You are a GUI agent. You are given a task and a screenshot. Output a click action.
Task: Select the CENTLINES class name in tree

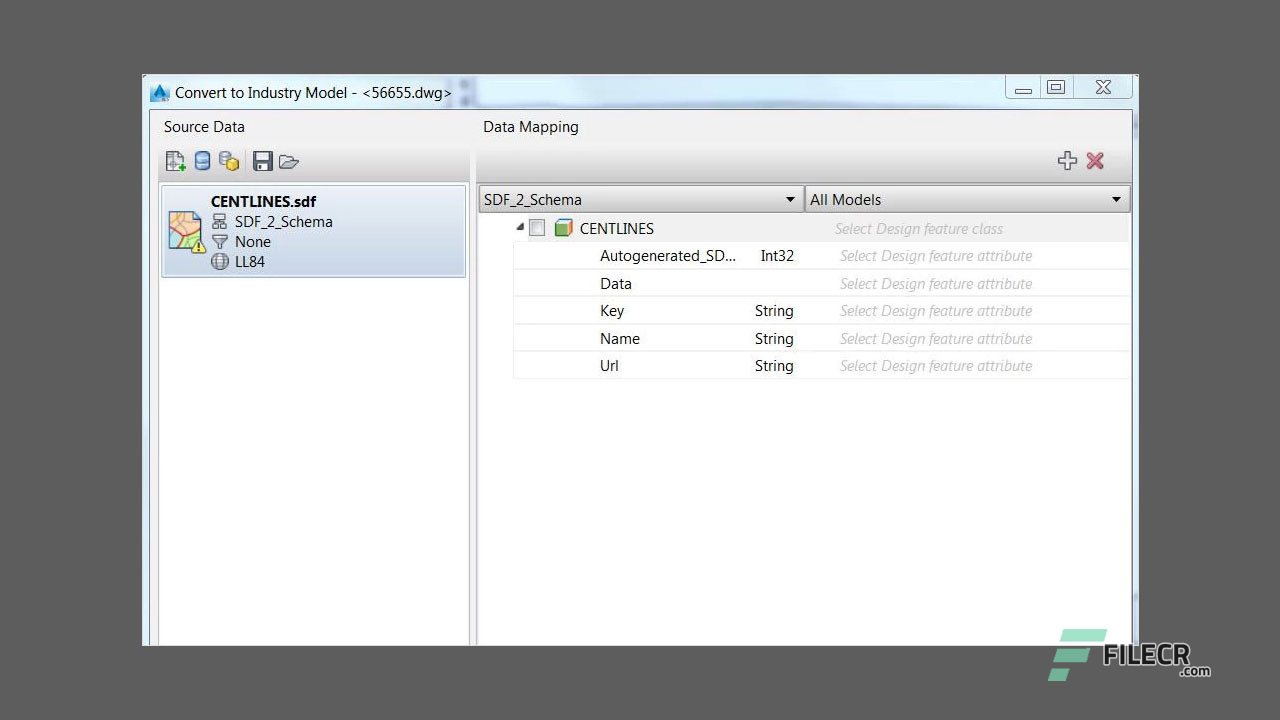click(617, 229)
